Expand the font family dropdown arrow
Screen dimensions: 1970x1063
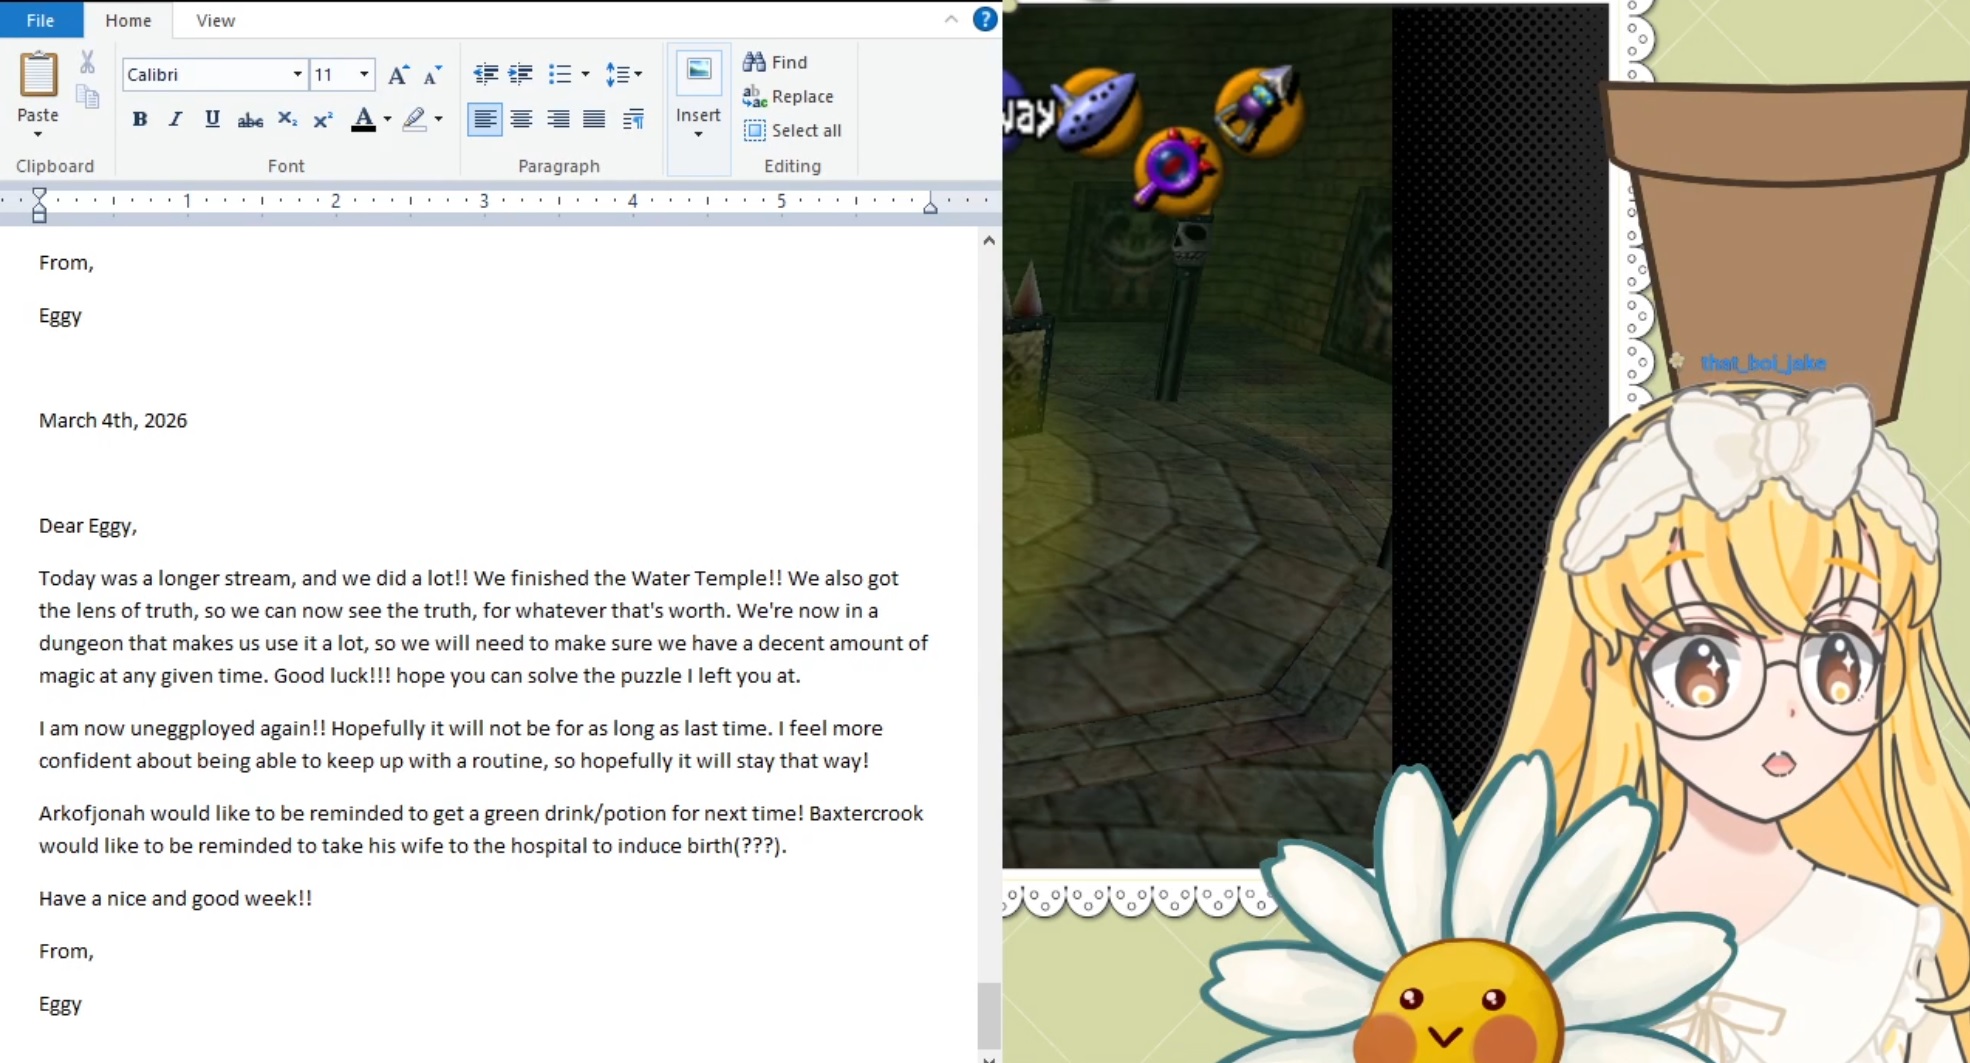tap(298, 74)
